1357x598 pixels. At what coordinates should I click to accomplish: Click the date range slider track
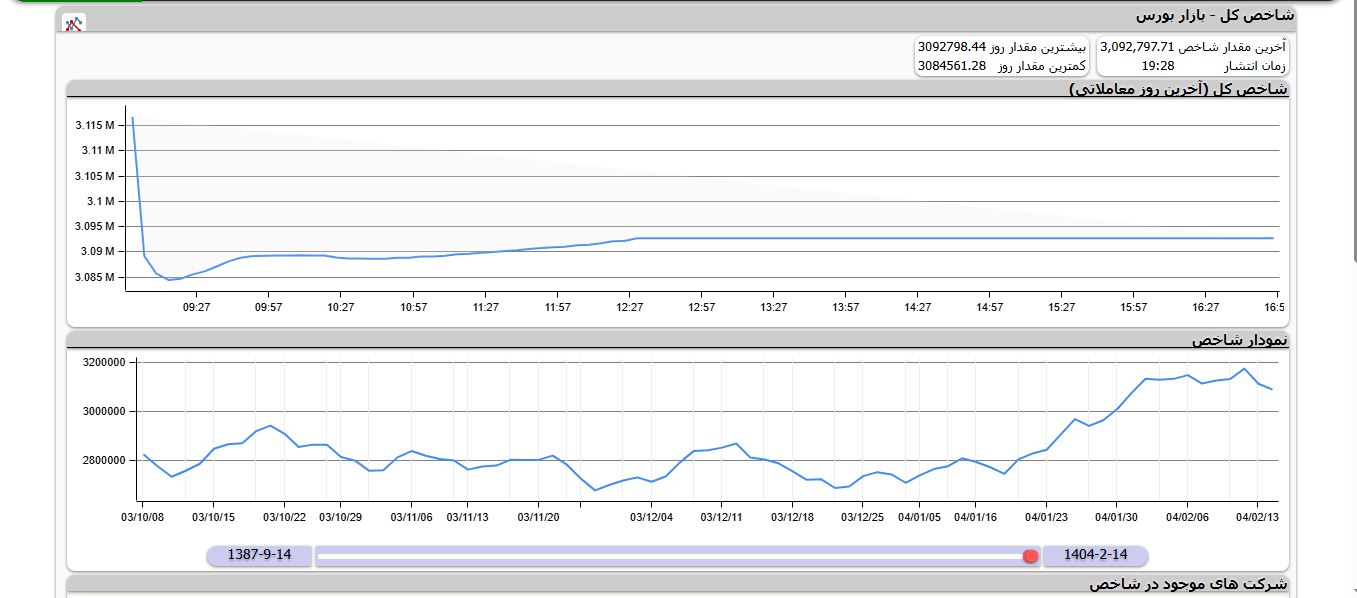pyautogui.click(x=678, y=556)
